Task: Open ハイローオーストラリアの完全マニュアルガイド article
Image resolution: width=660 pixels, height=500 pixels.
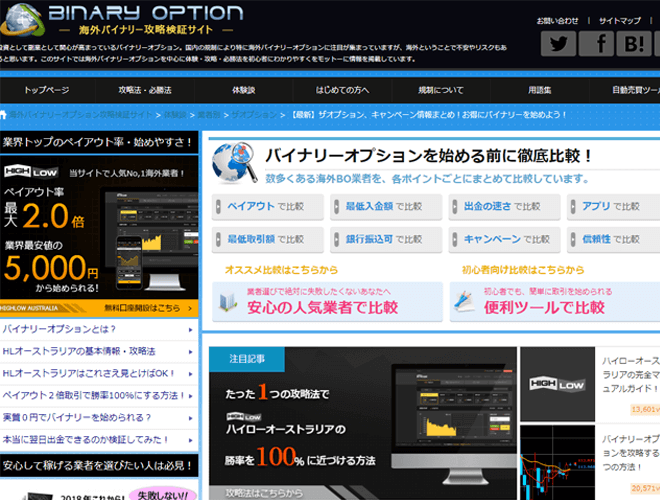Action: 631,375
